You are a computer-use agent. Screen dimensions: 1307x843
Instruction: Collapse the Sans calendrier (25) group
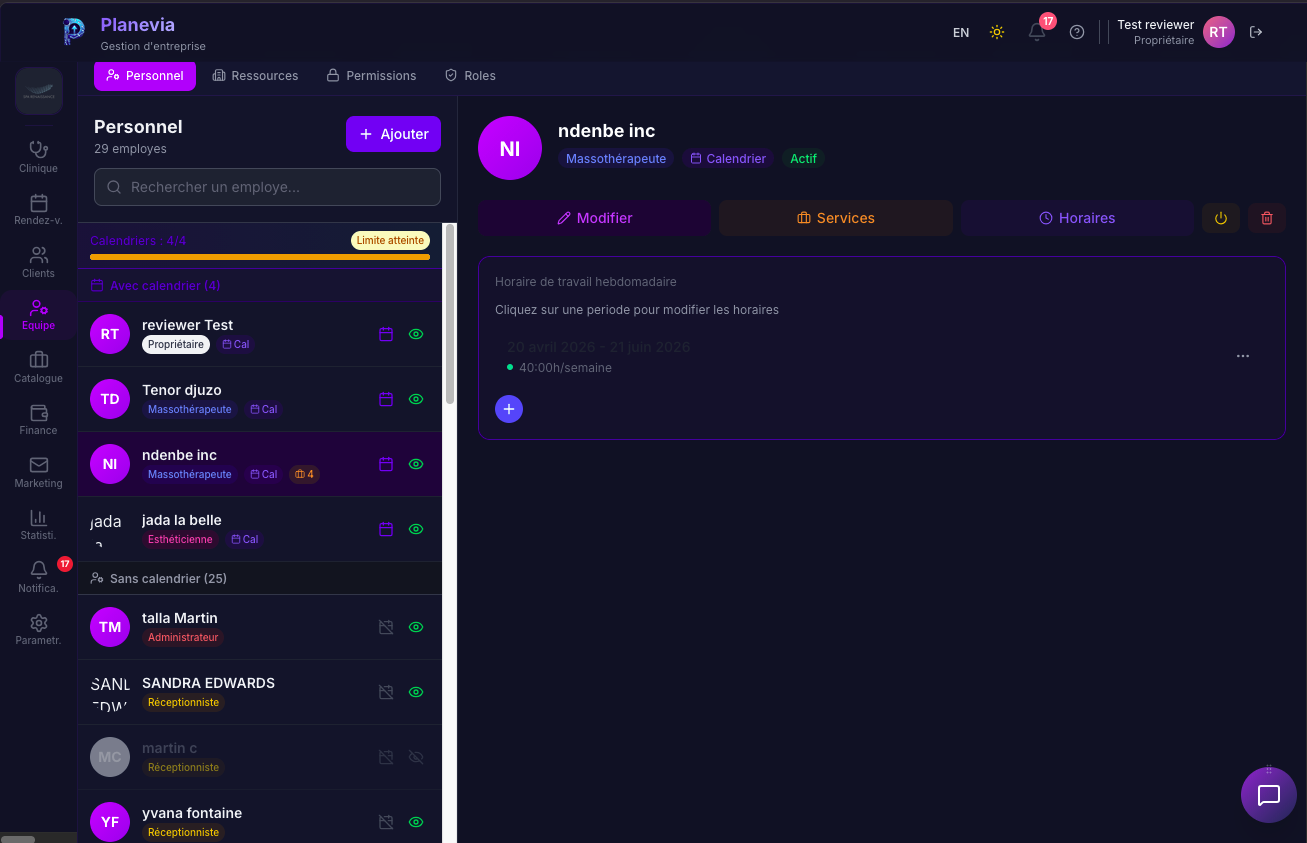click(x=260, y=579)
